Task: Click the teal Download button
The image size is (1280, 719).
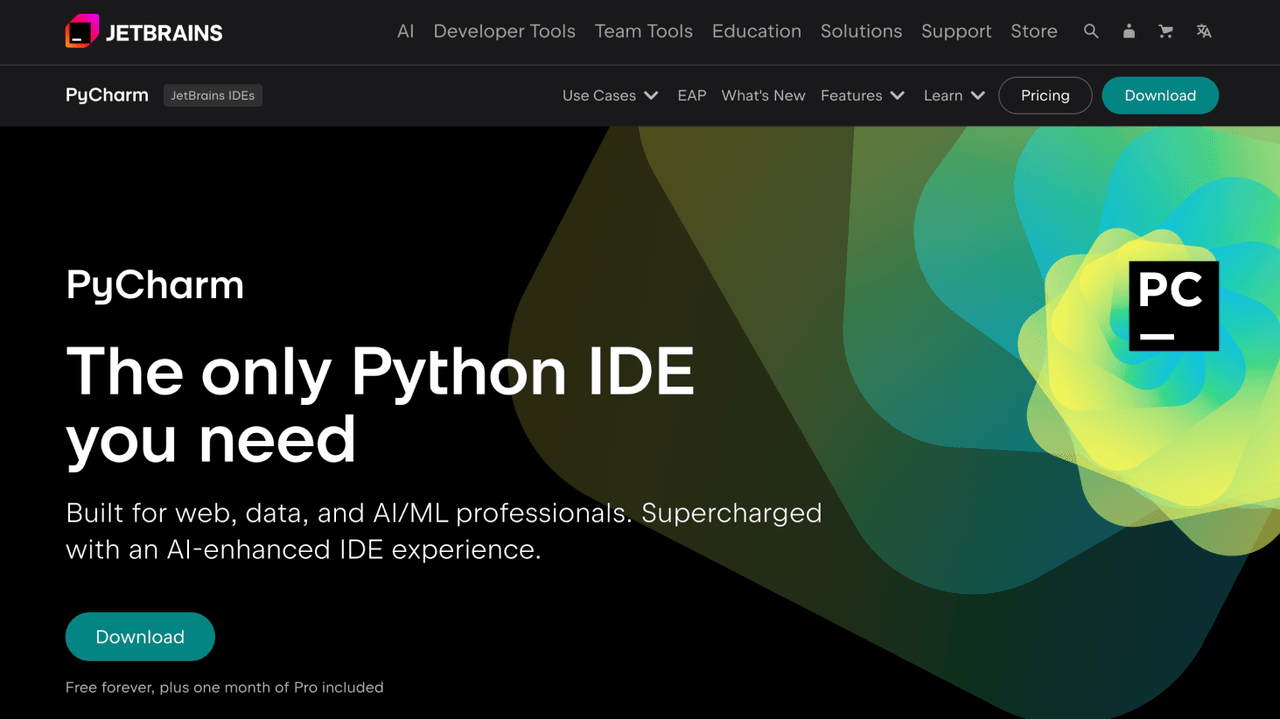Action: coord(1160,95)
